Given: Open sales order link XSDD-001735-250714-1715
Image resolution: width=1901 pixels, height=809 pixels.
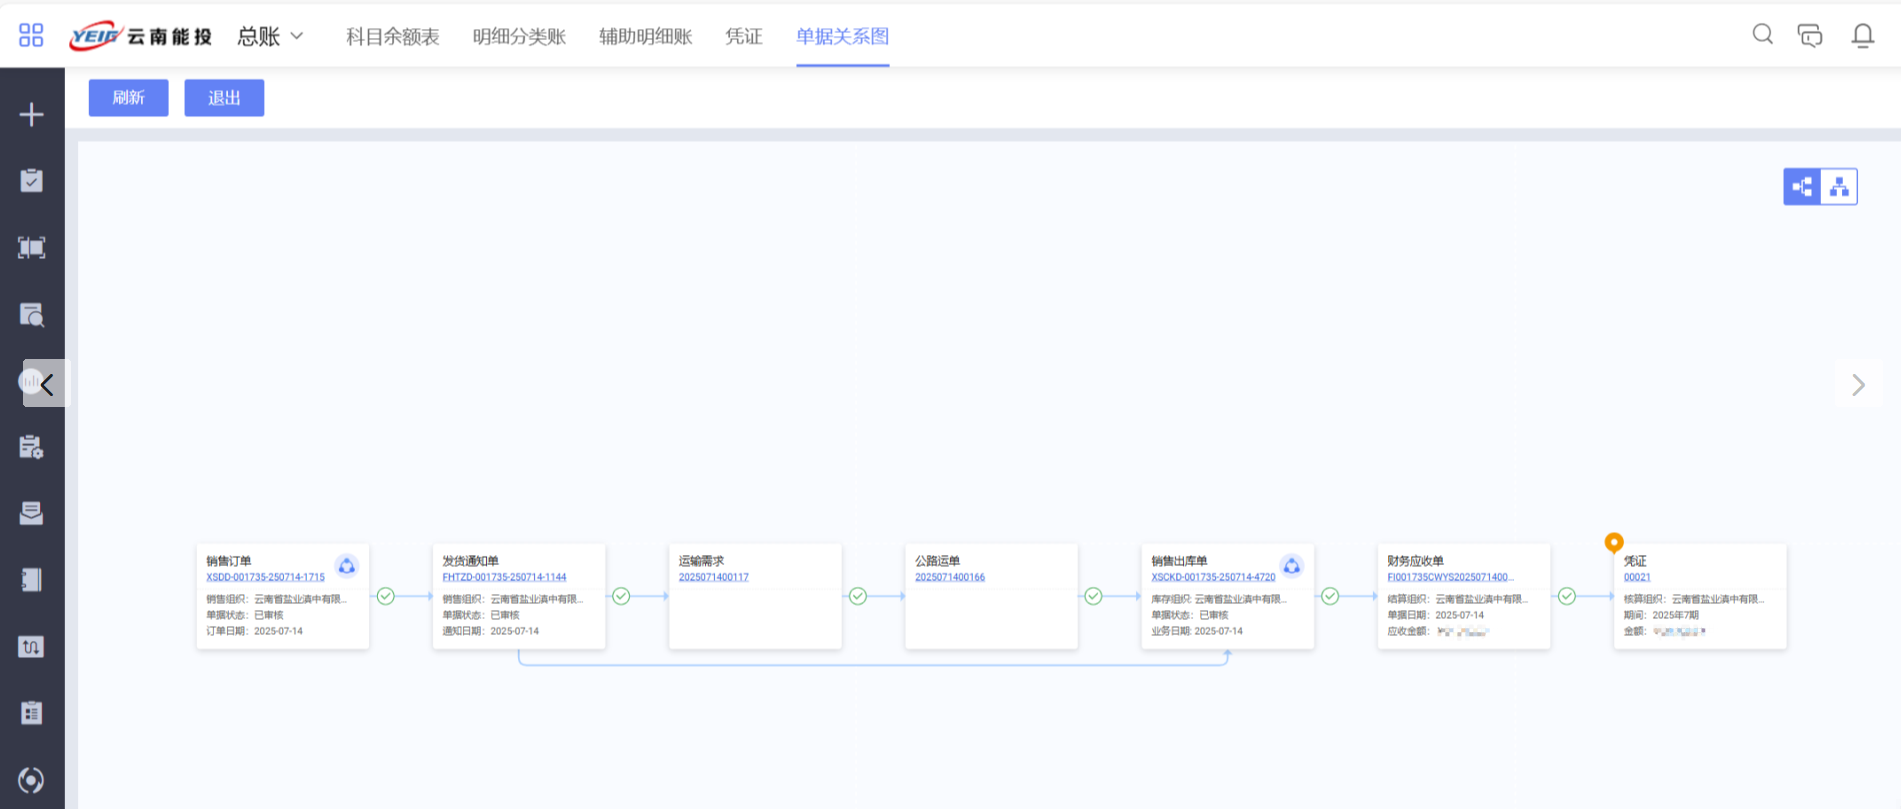Looking at the screenshot, I should pyautogui.click(x=265, y=577).
